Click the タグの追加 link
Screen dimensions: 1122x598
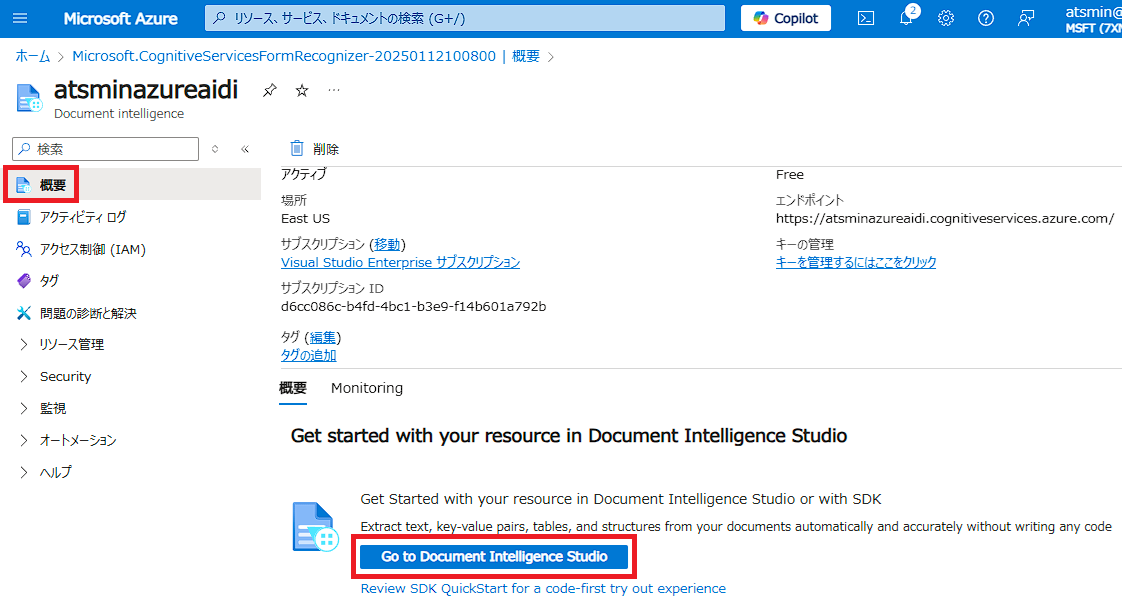308,356
